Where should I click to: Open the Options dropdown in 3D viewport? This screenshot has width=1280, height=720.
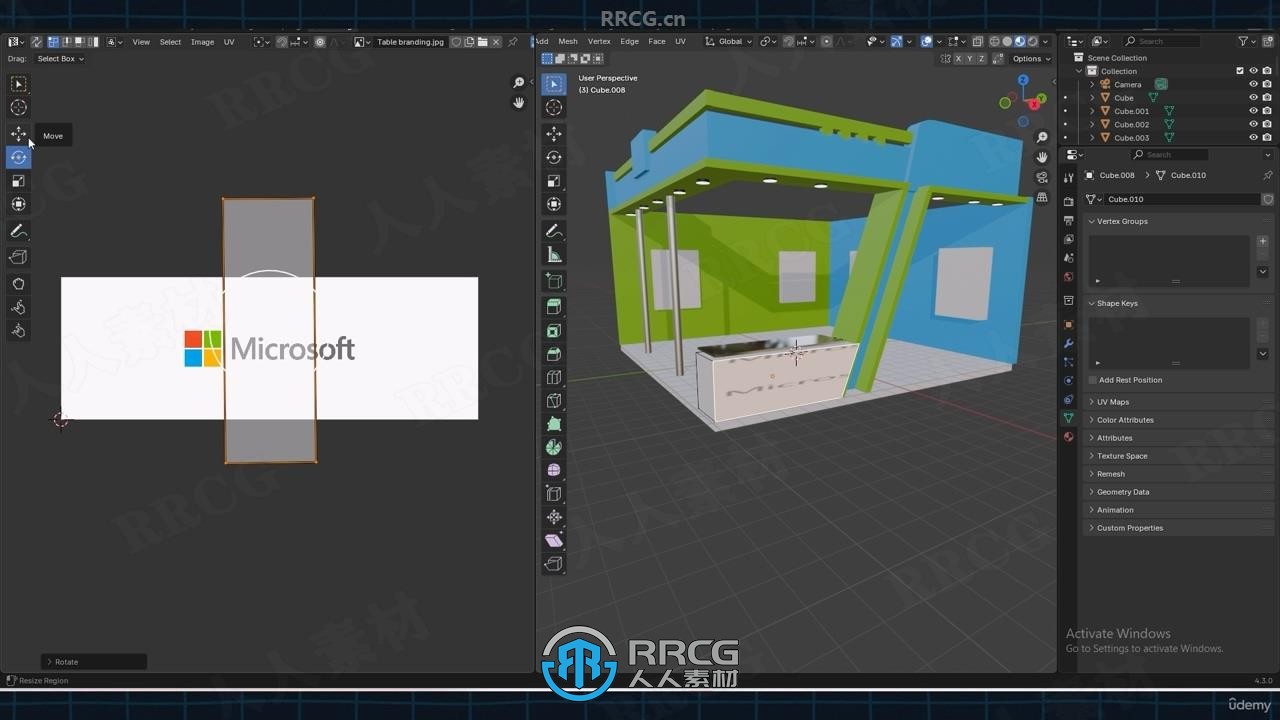click(1031, 59)
